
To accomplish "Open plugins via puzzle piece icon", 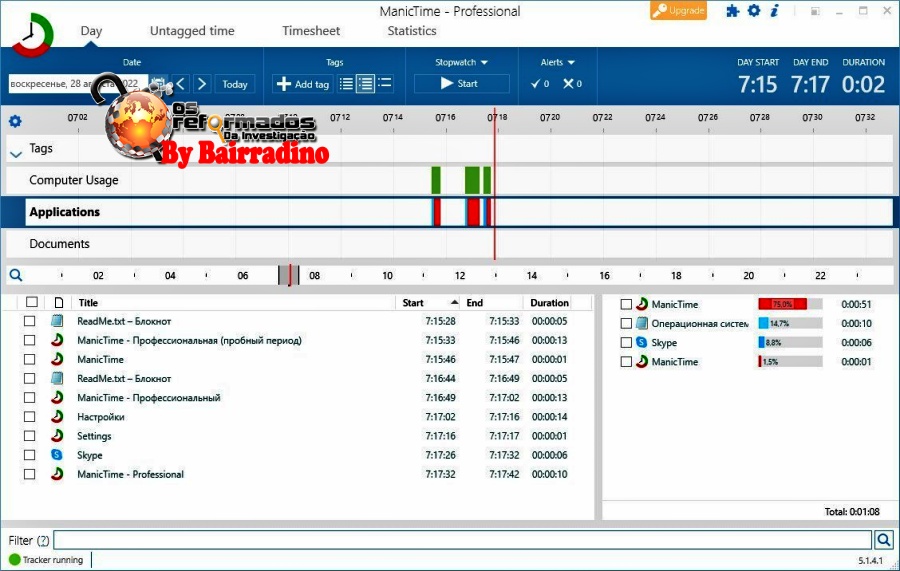I will 732,11.
